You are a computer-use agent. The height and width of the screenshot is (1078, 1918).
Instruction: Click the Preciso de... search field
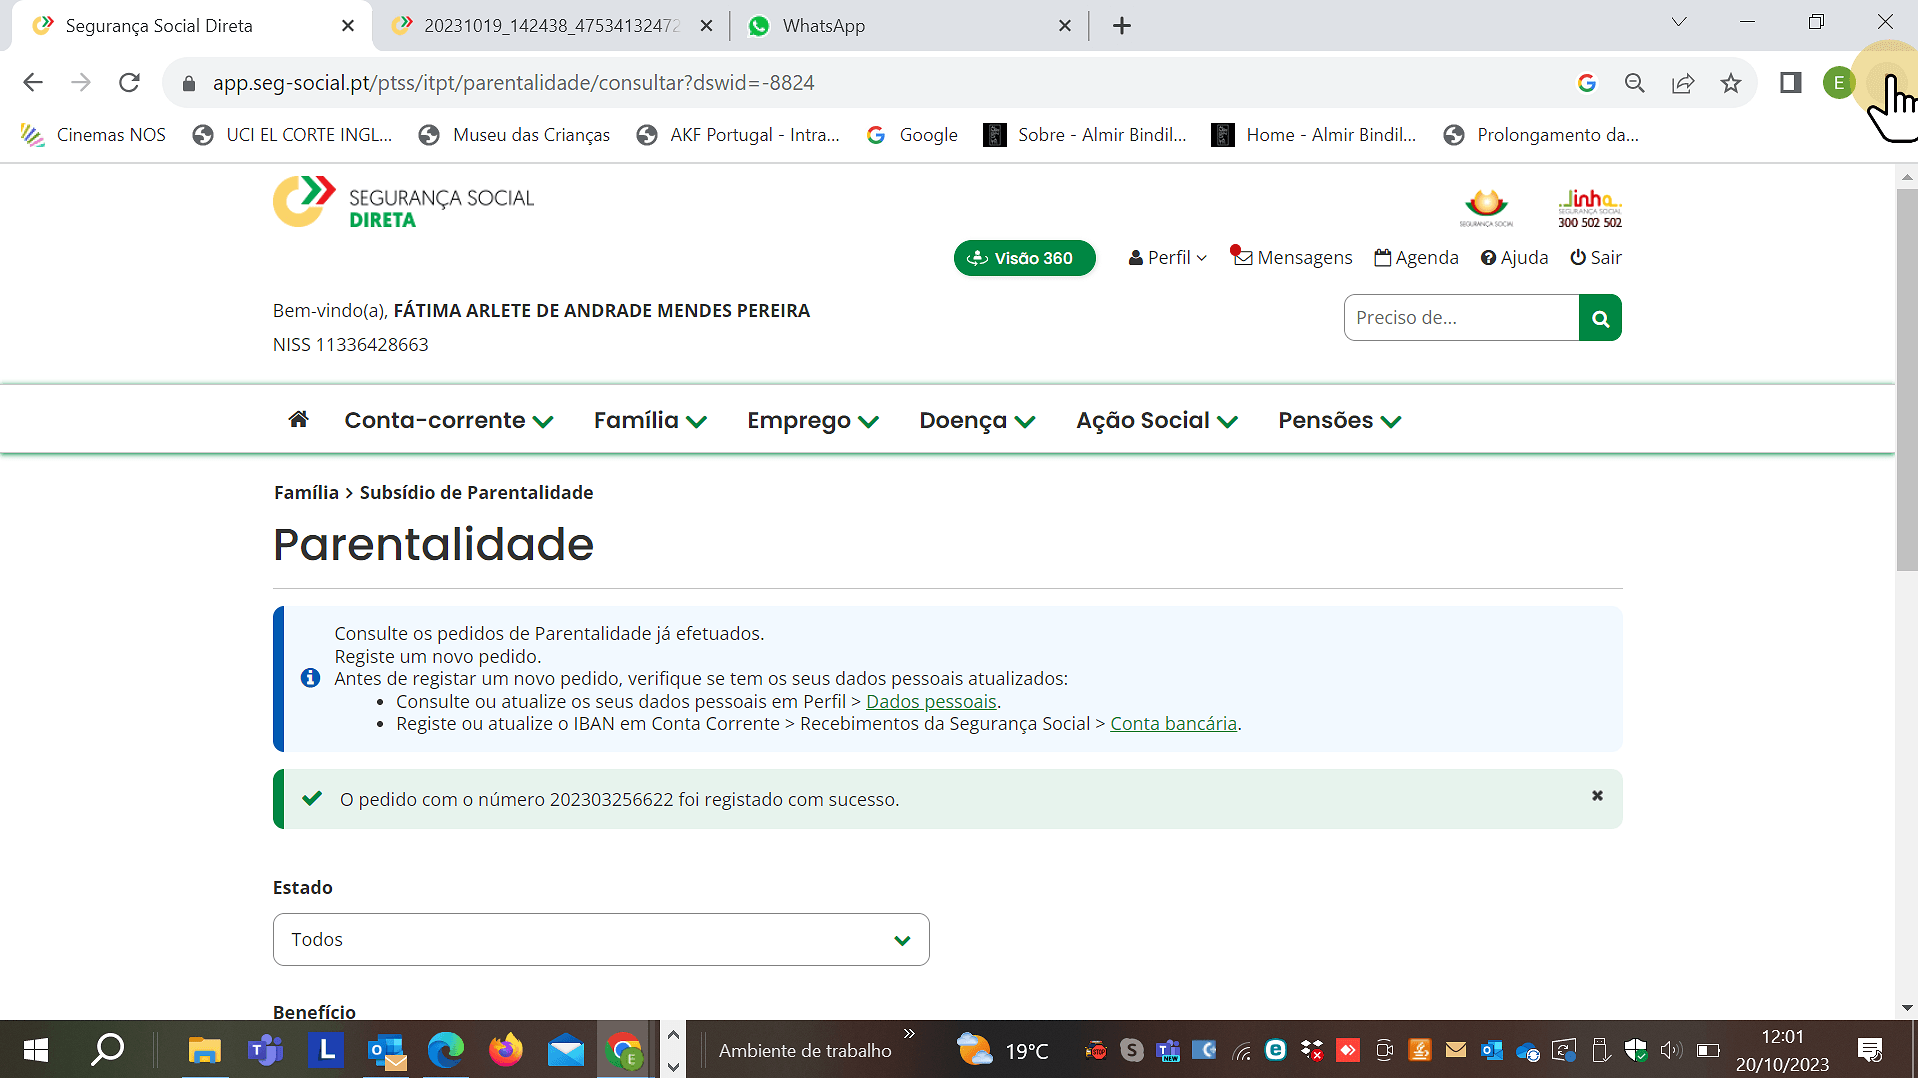tap(1461, 318)
